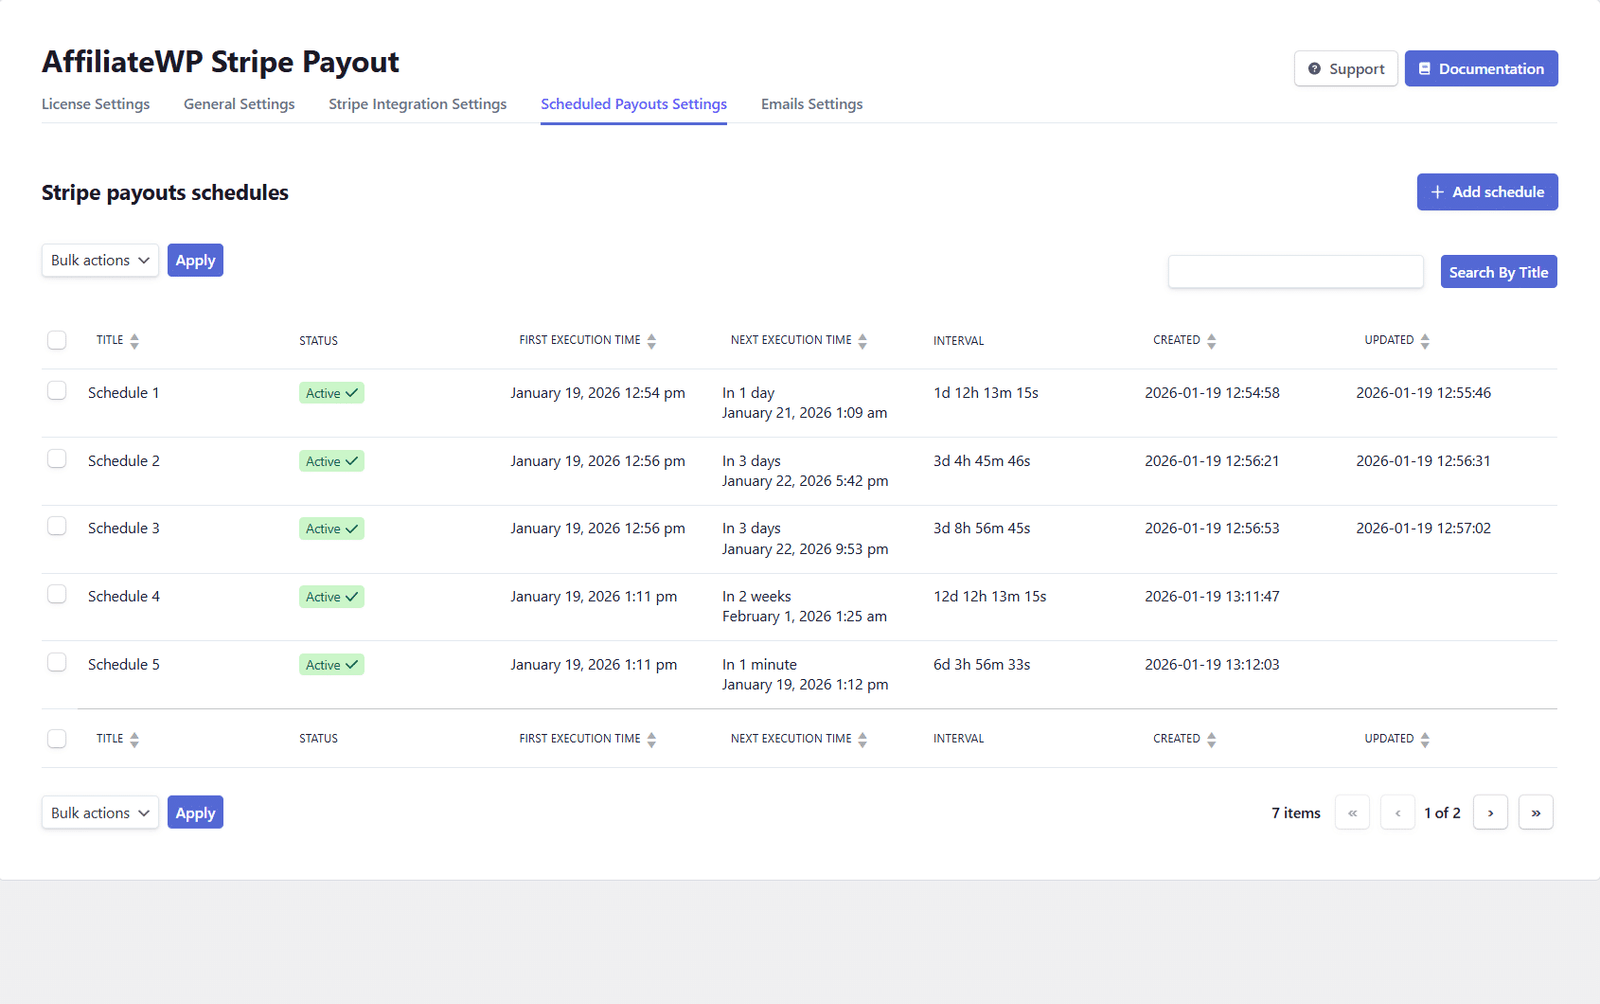1600x1004 pixels.
Task: Click the top Apply button
Action: click(195, 260)
